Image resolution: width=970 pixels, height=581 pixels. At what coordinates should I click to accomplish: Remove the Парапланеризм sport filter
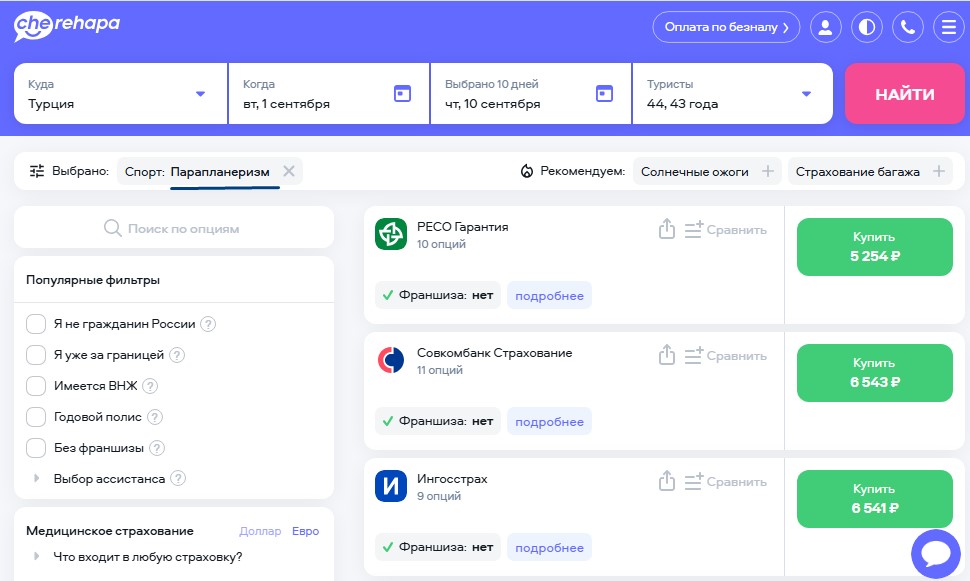point(289,171)
